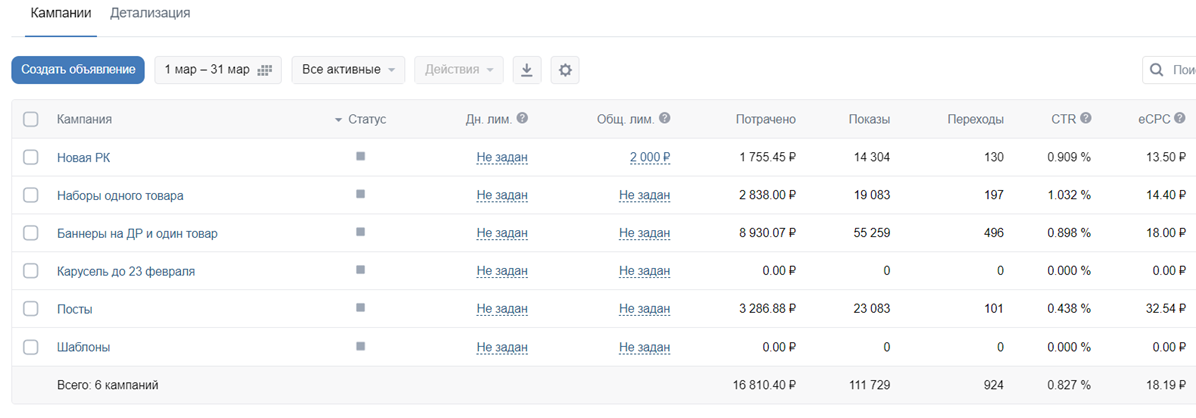Screen dimensions: 1196x418
Task: Select checkbox for Карусель до 23 февраля
Action: point(31,271)
